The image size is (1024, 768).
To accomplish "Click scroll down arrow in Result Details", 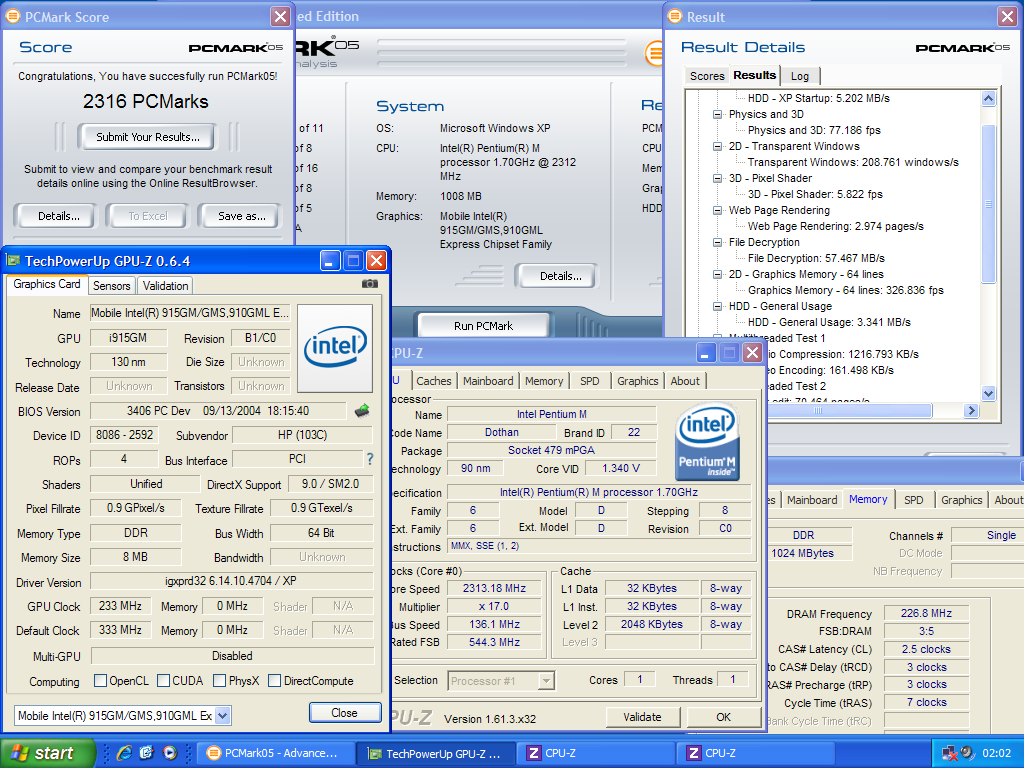I will (988, 393).
